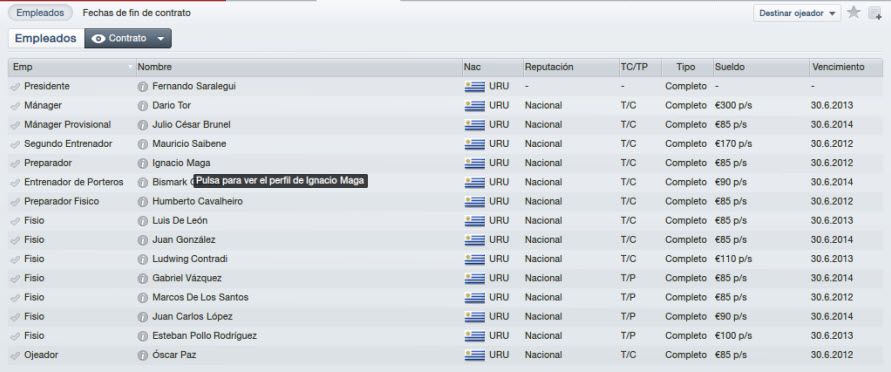Click the info icon next to Juan Carlos López
The image size is (891, 372).
pos(143,317)
